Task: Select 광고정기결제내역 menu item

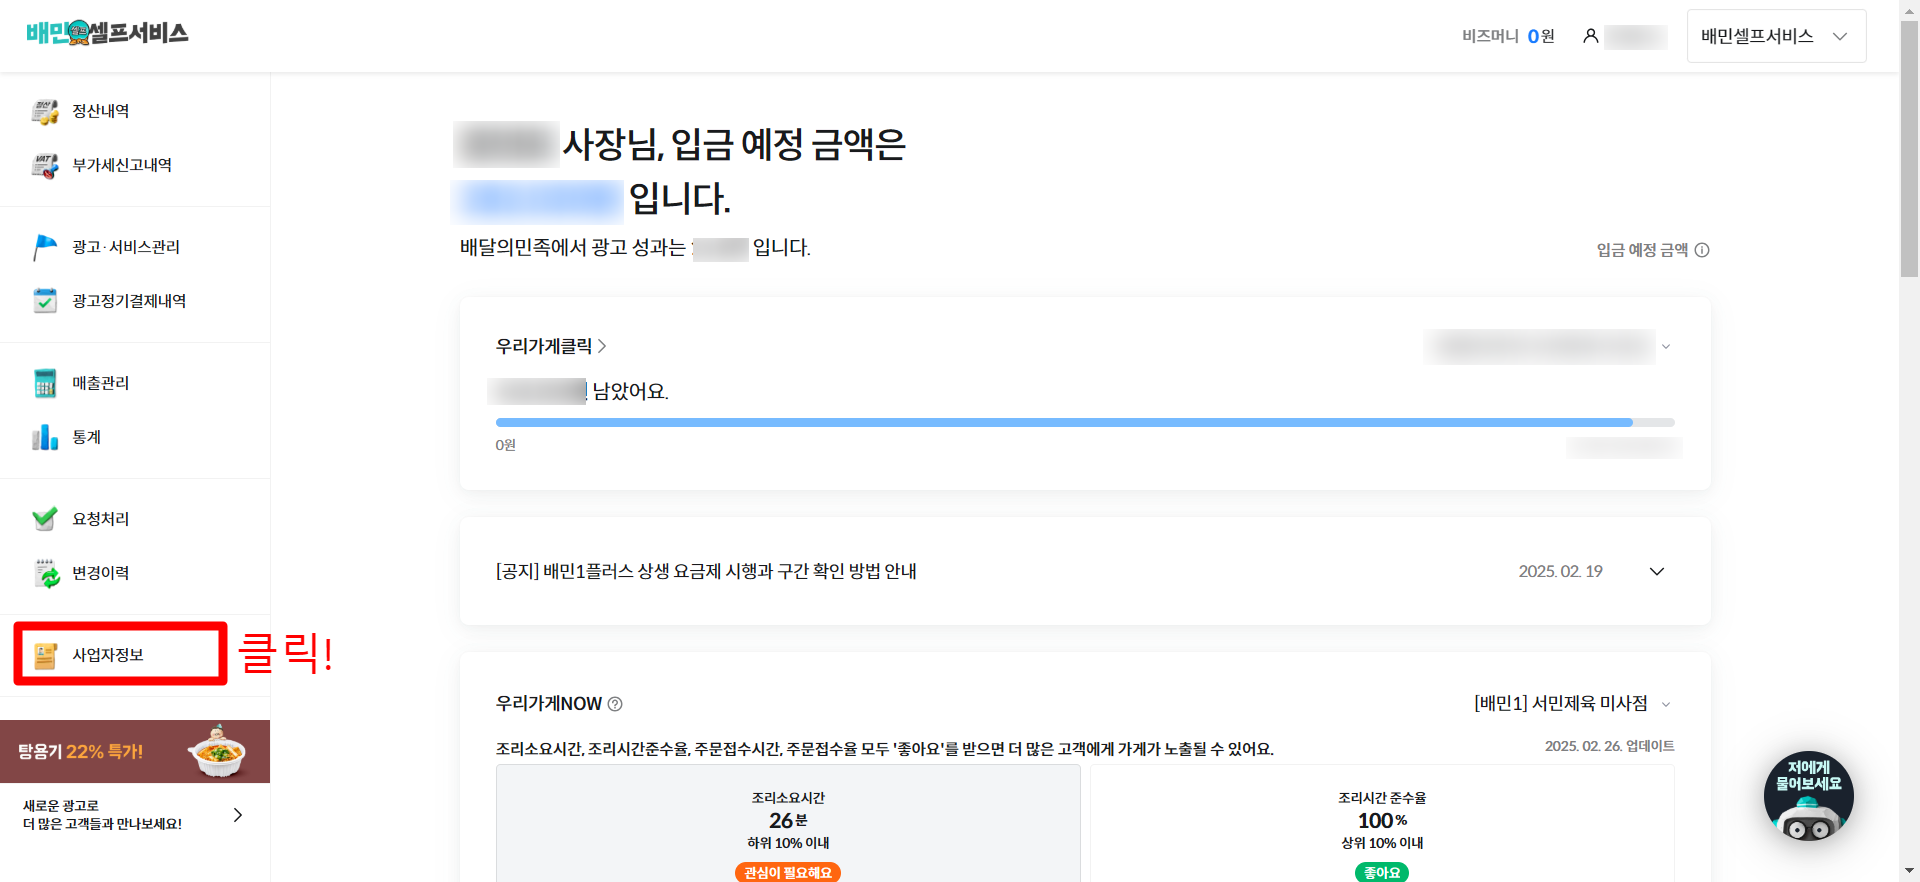Action: point(129,301)
